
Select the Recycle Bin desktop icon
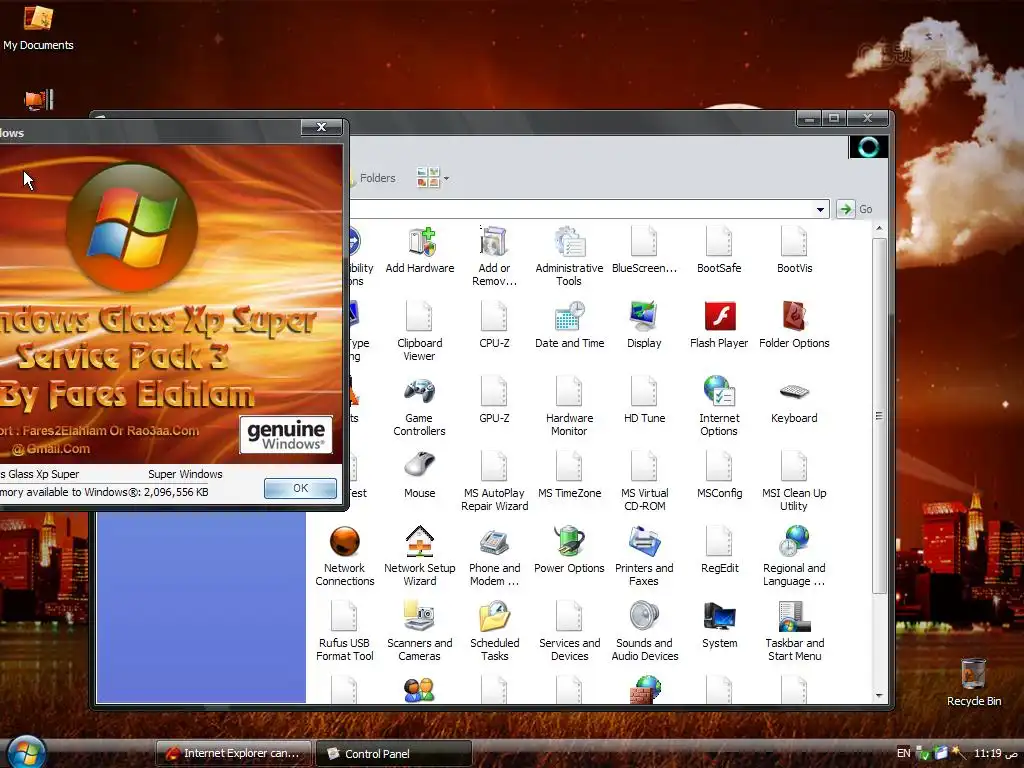(974, 682)
